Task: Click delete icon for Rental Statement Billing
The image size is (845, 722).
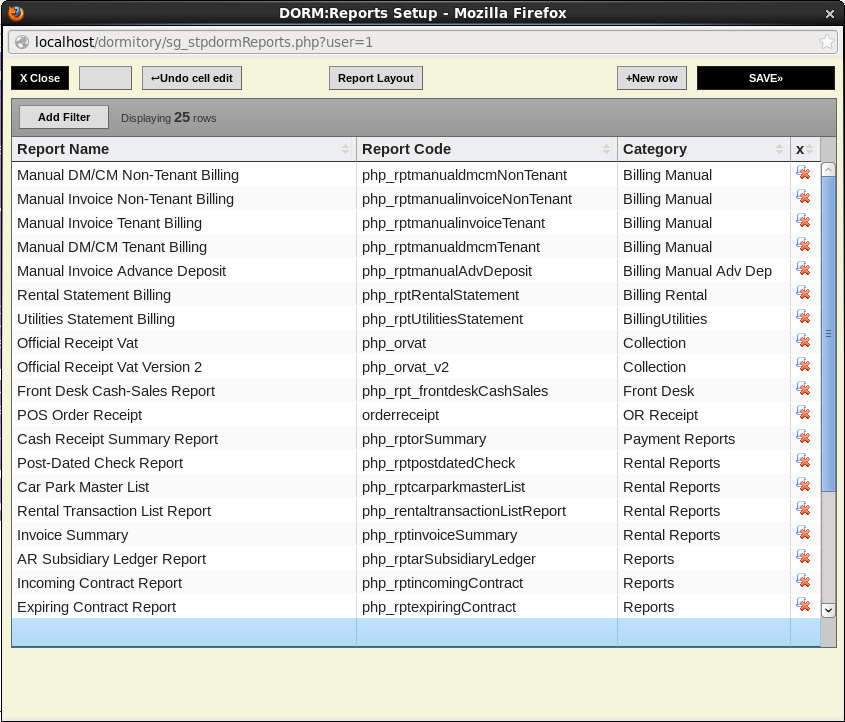Action: [803, 293]
